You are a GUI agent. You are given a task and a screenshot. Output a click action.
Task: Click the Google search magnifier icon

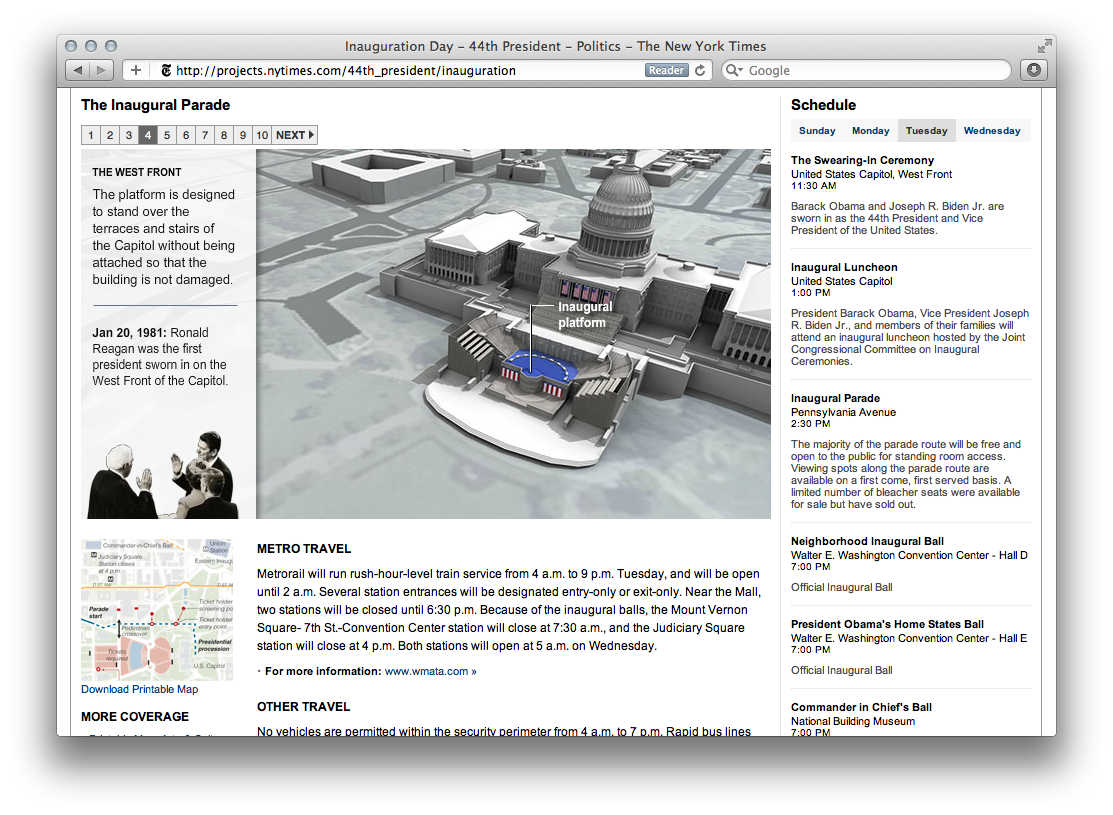point(734,71)
